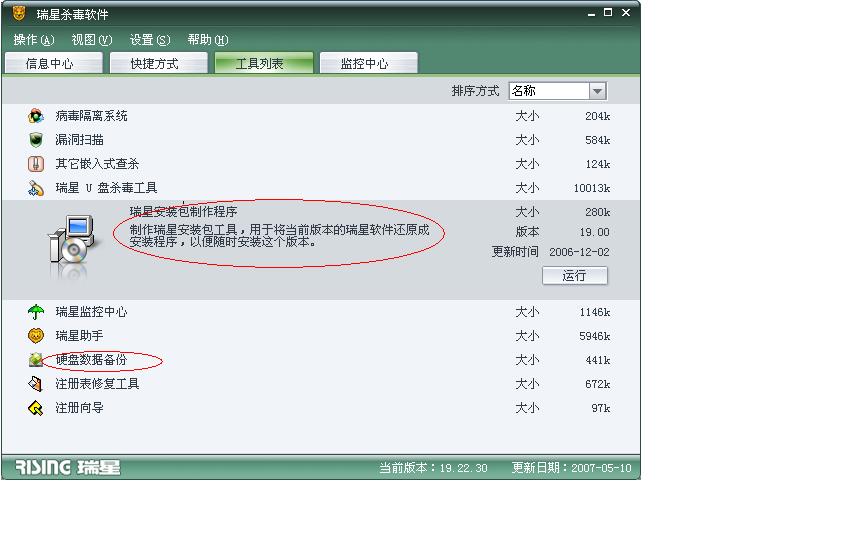Open the 视图(V) menu
Viewport: 863px width, 553px height.
(92, 40)
